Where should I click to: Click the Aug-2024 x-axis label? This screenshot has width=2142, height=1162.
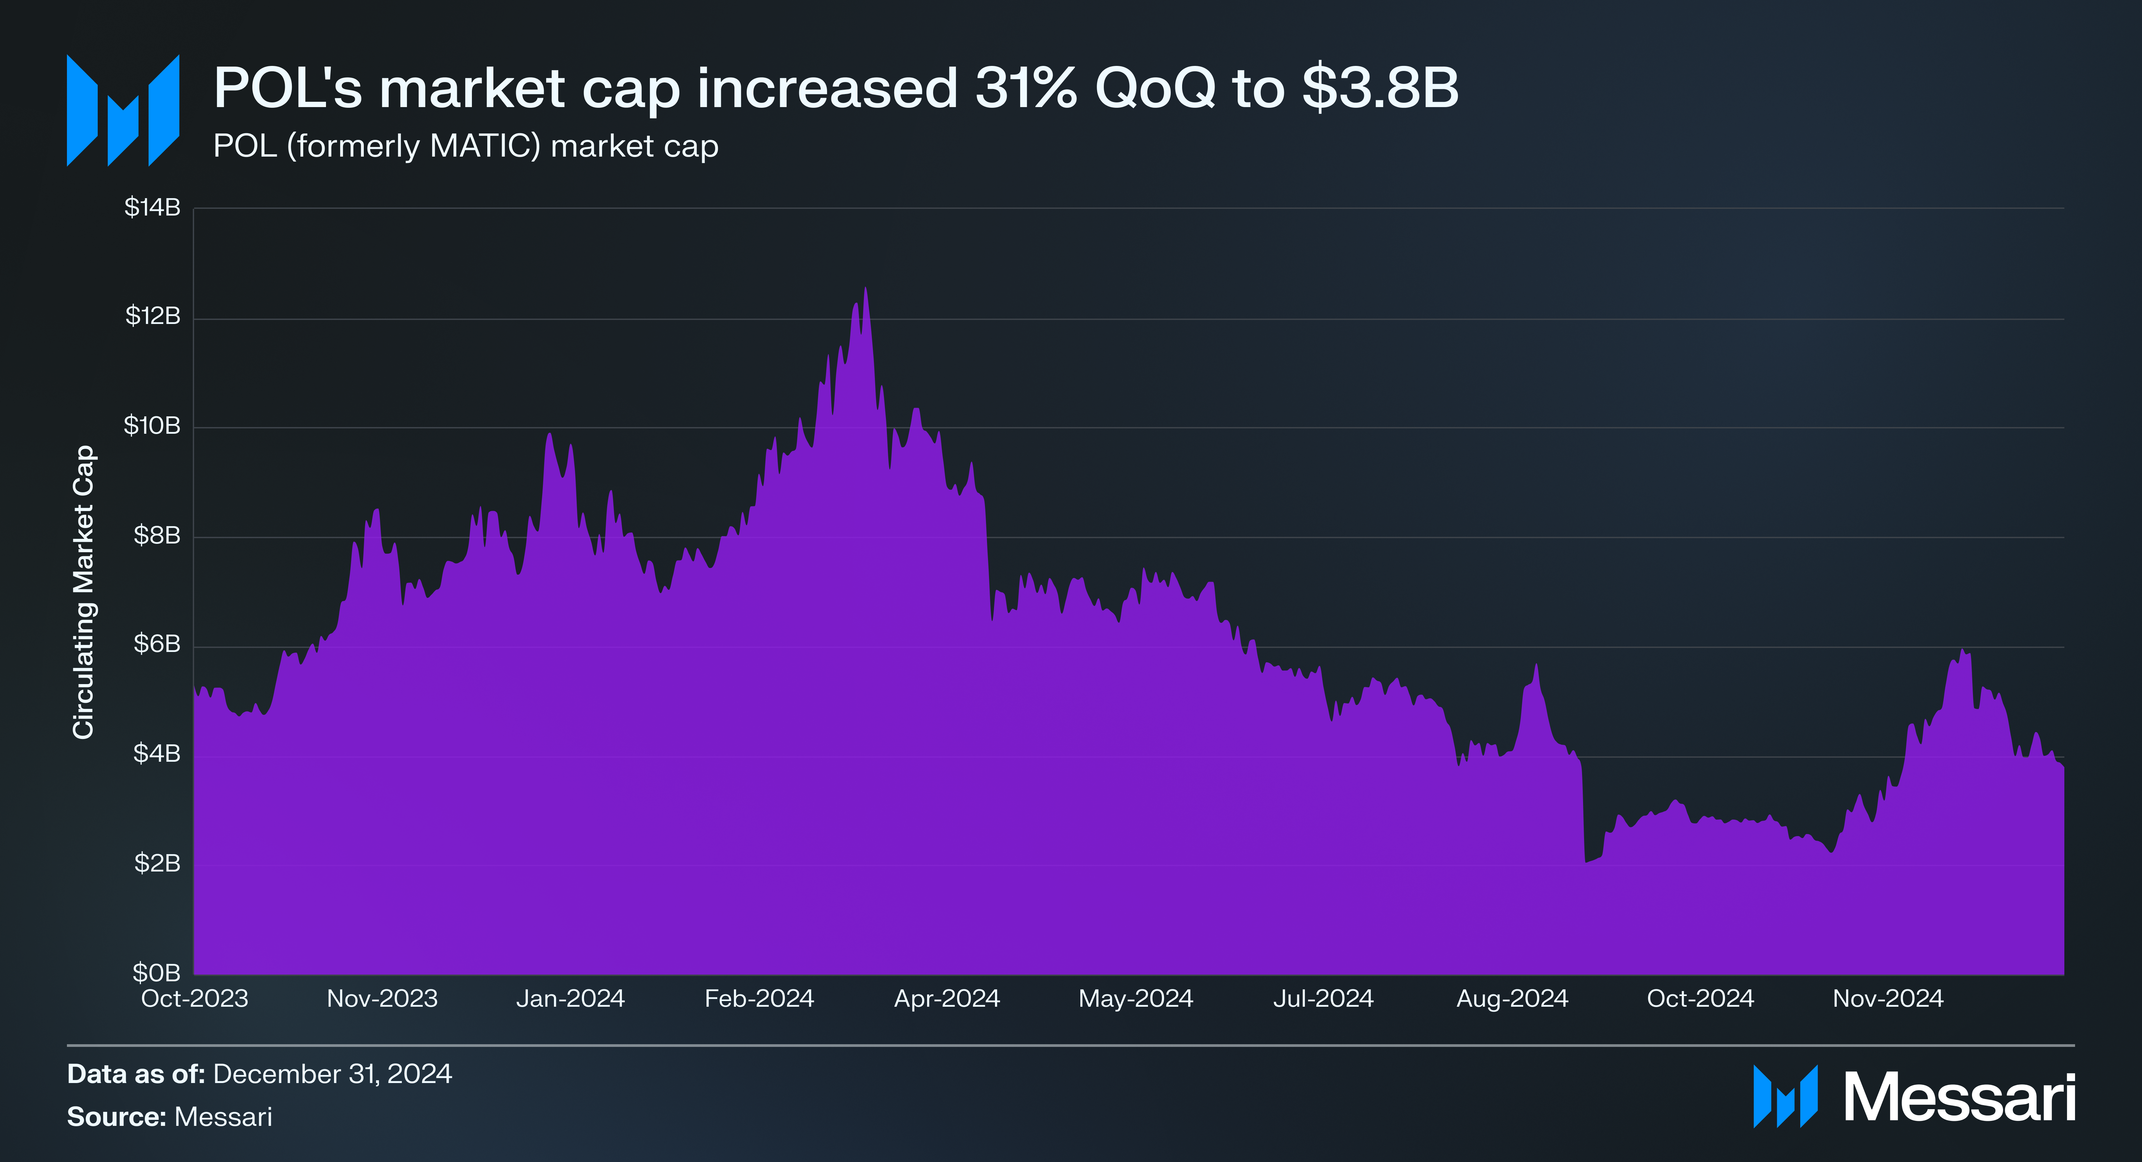tap(1512, 999)
